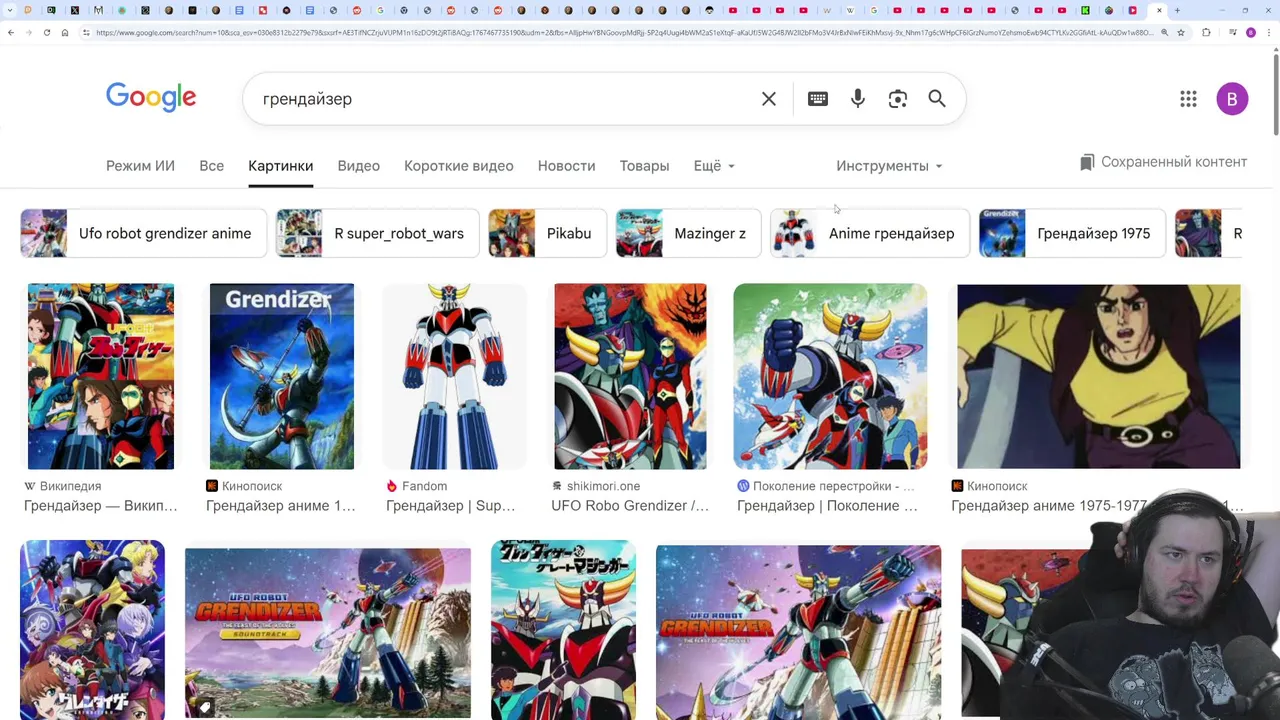This screenshot has height=720, width=1280.
Task: Switch to the Все results tab
Action: point(211,166)
